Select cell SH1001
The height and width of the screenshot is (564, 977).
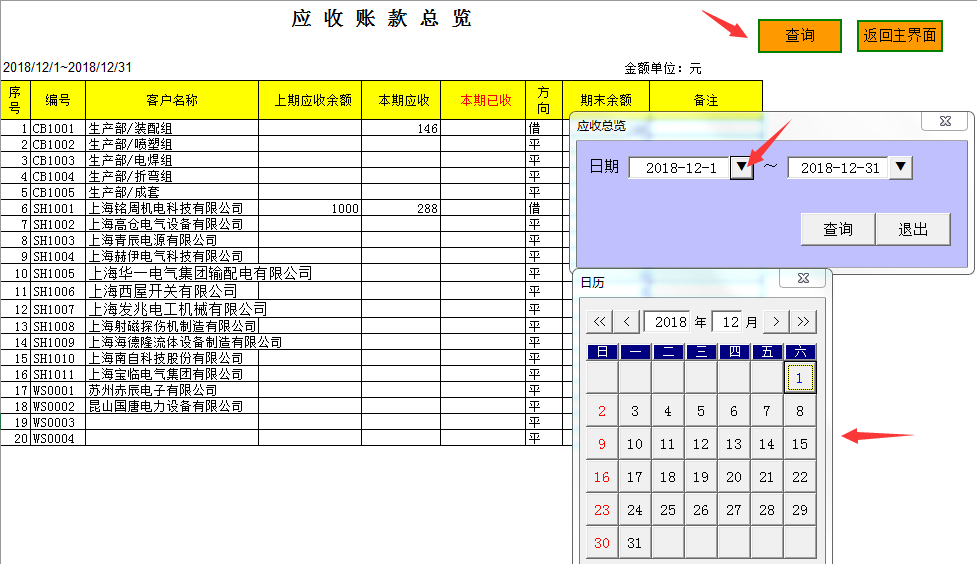[x=58, y=208]
